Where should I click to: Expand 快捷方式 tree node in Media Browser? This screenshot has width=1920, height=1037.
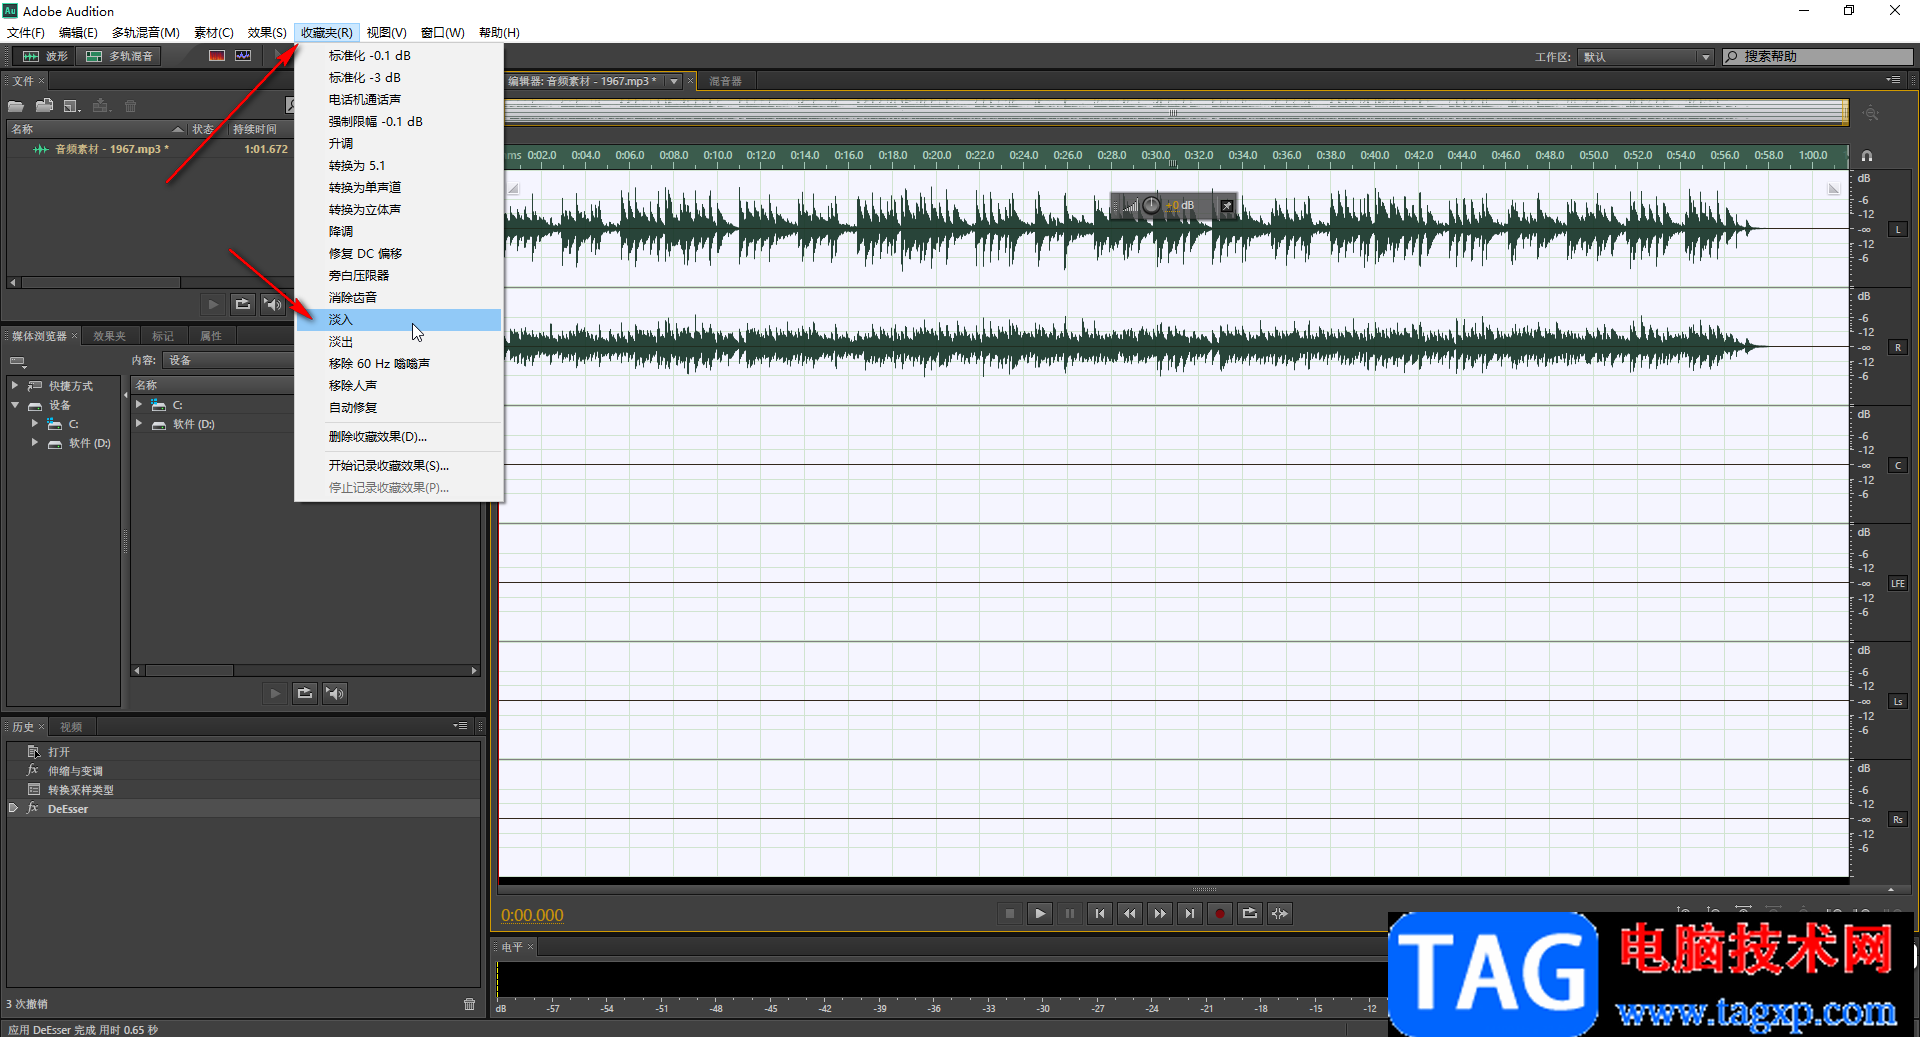tap(15, 385)
